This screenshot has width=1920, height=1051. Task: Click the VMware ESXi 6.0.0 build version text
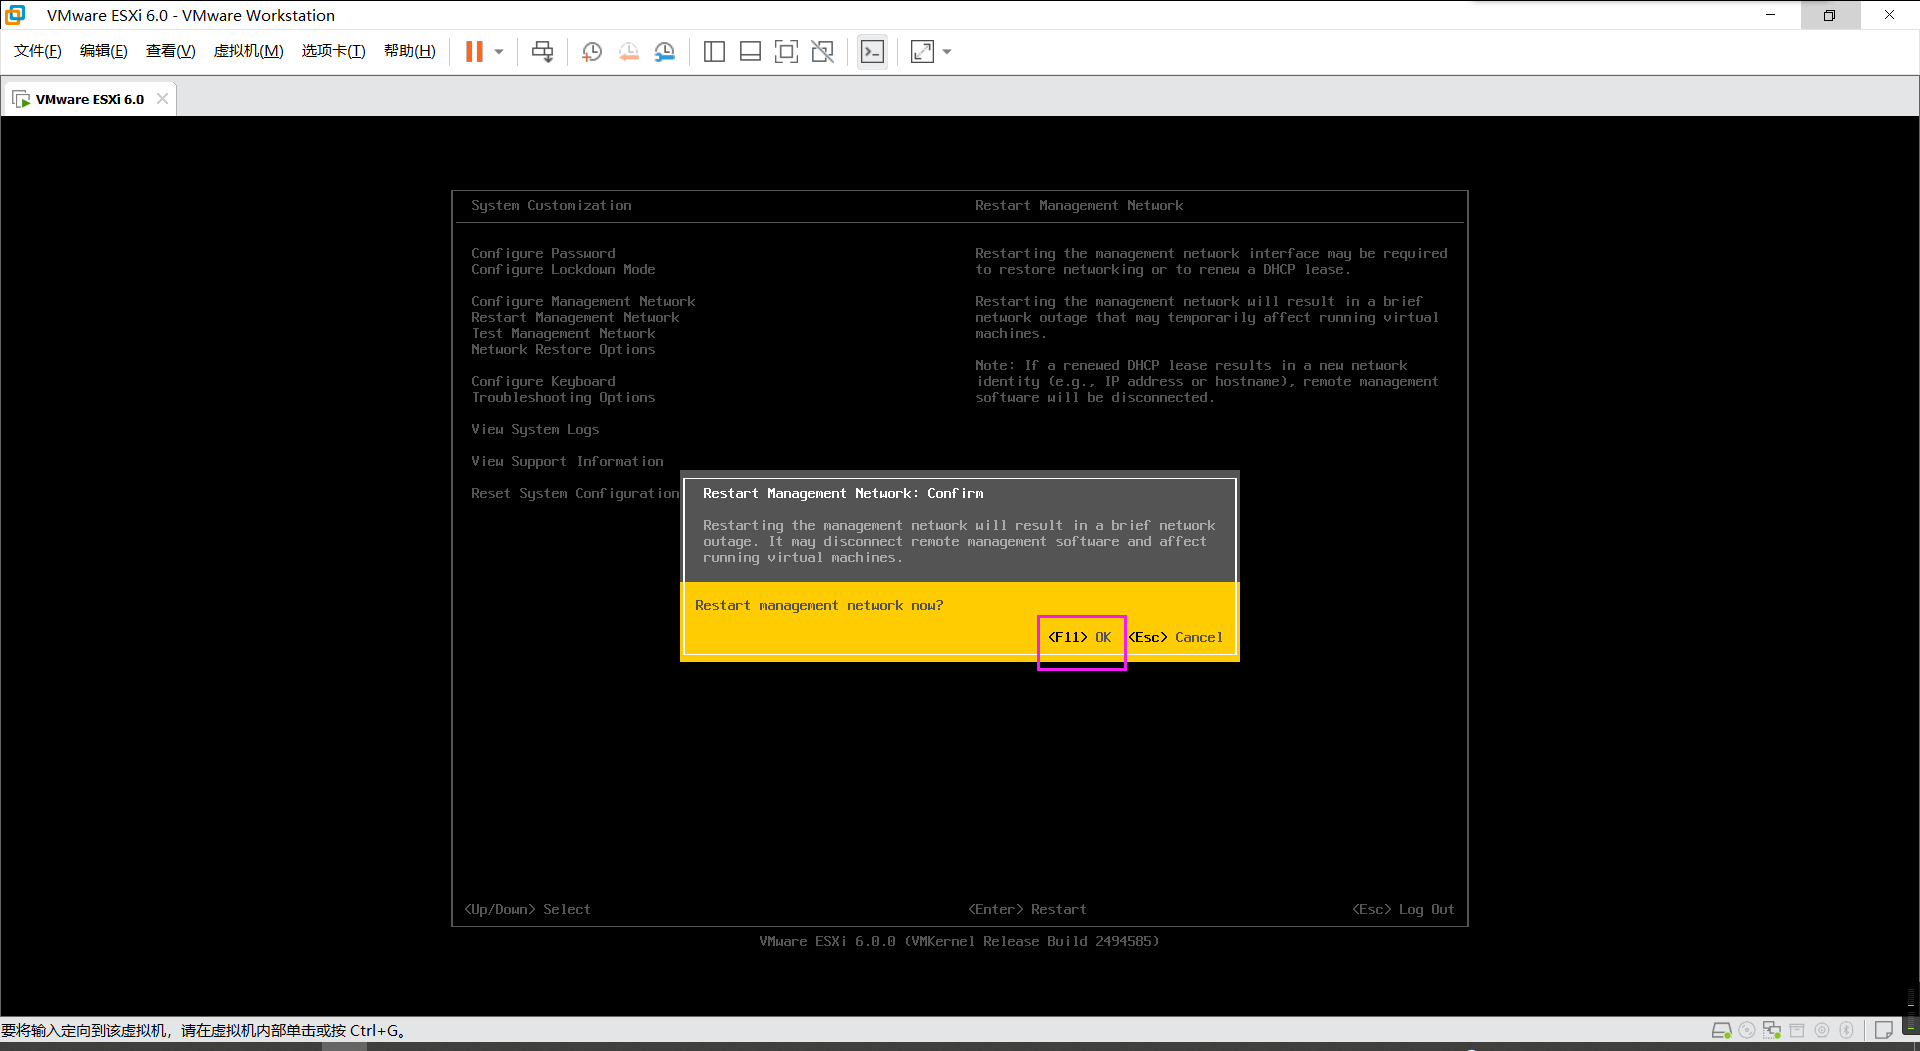point(960,941)
